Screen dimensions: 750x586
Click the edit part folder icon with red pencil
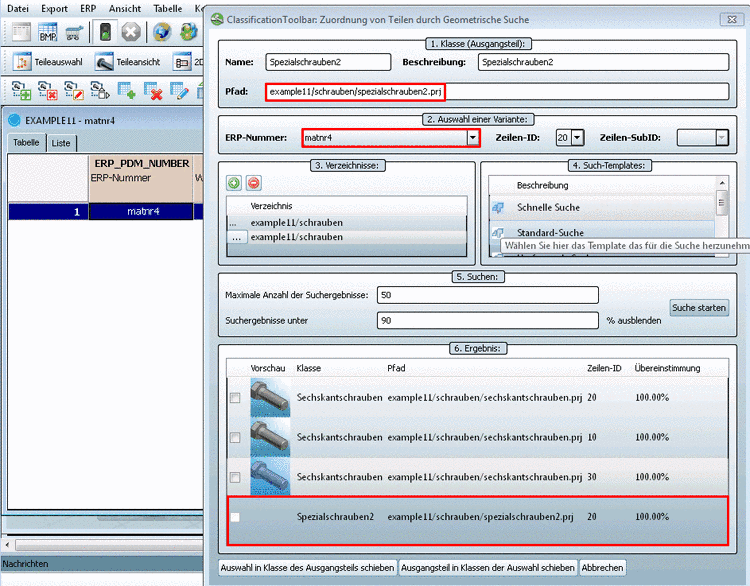click(74, 90)
